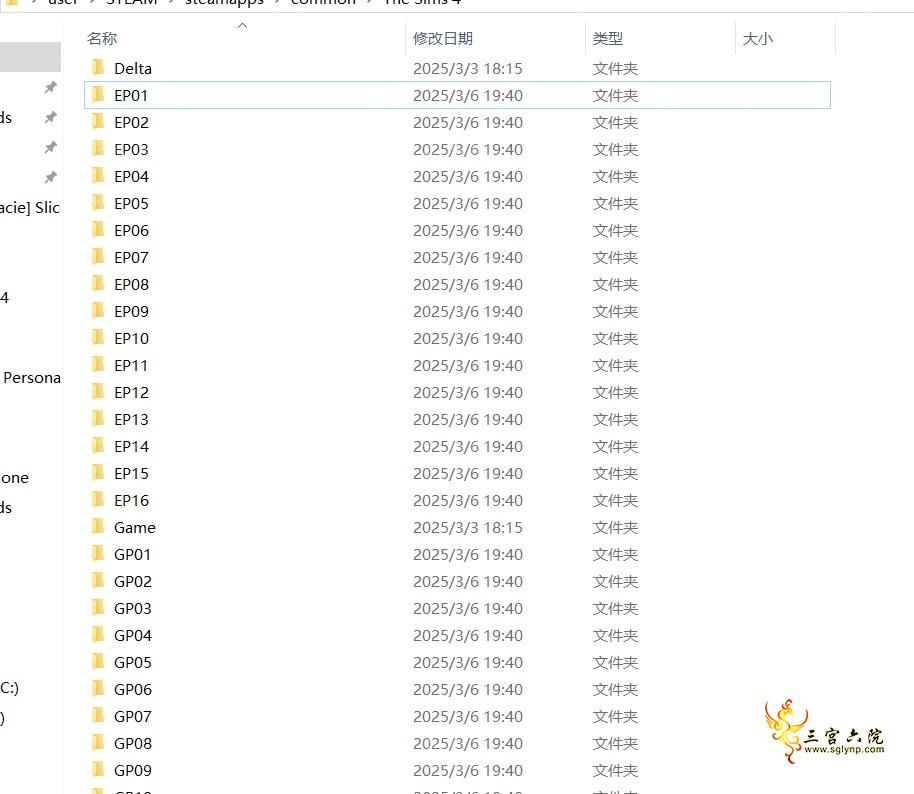Click the modified date in the Game row
The height and width of the screenshot is (794, 914).
click(x=467, y=528)
